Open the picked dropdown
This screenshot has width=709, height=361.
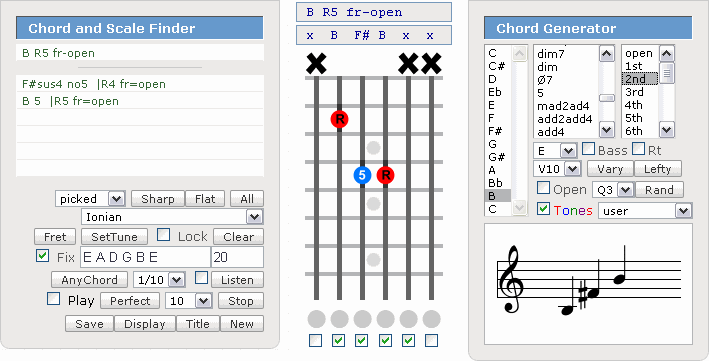[x=90, y=199]
